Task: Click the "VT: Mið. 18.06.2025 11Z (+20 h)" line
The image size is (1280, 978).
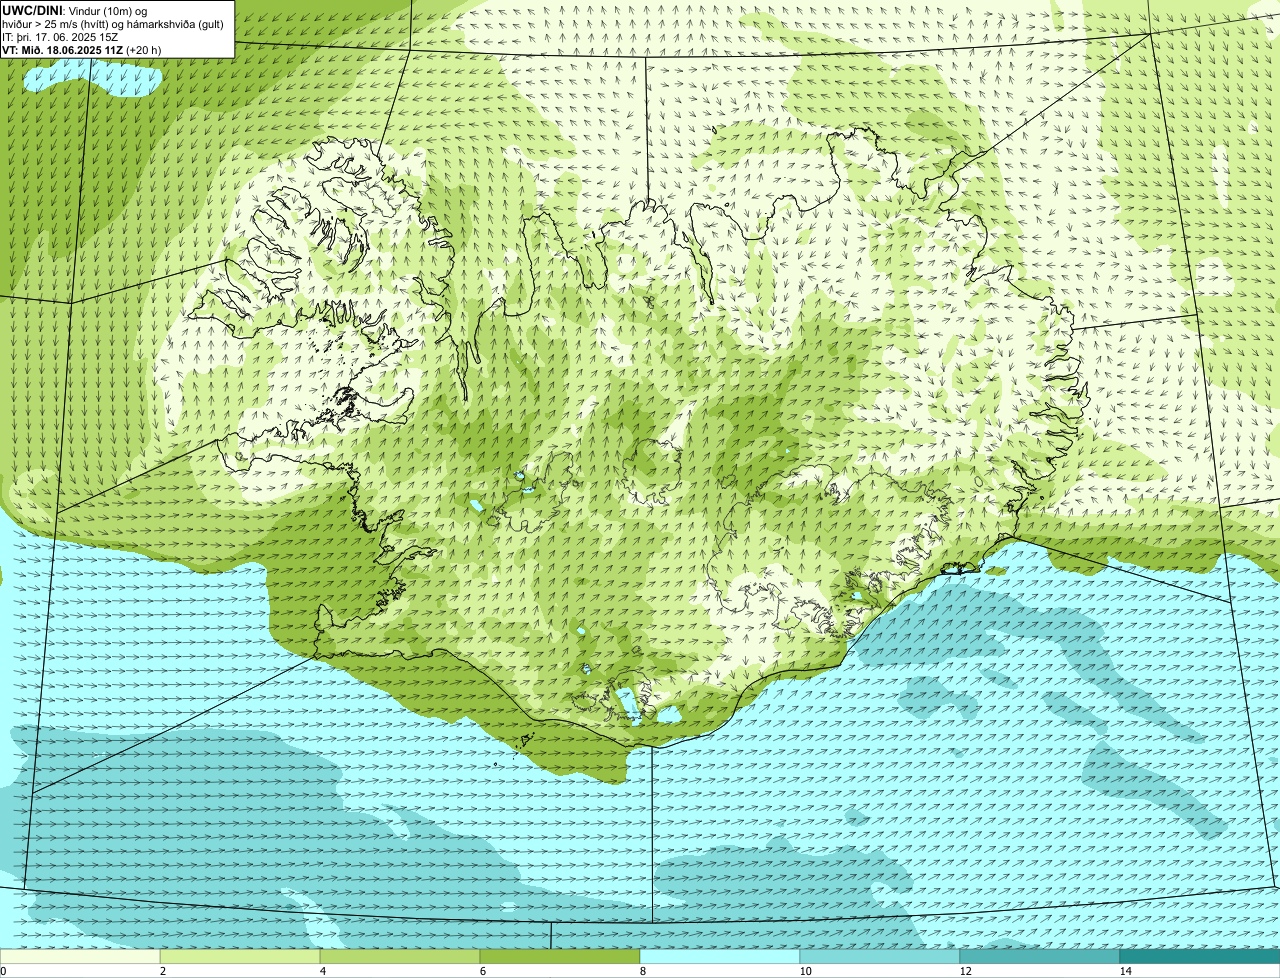Action: (82, 49)
